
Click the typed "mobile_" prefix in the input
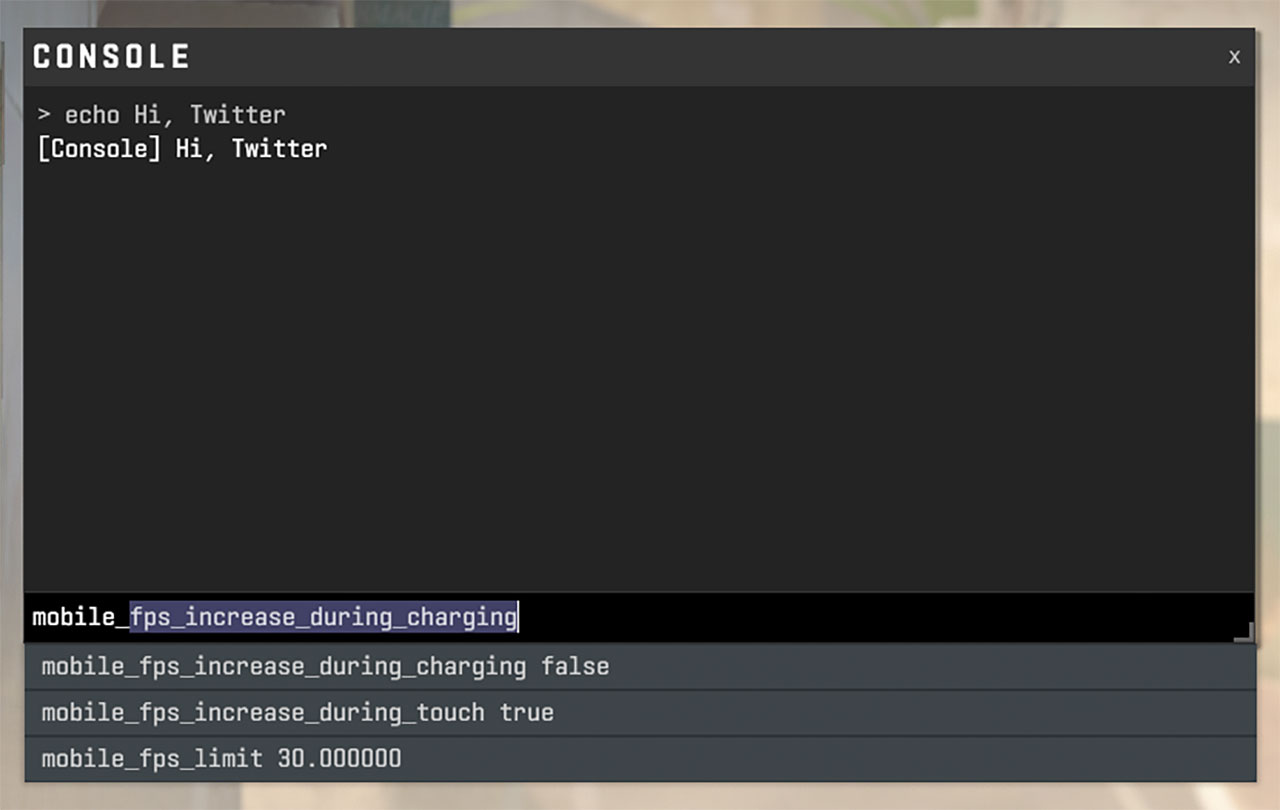pyautogui.click(x=80, y=617)
